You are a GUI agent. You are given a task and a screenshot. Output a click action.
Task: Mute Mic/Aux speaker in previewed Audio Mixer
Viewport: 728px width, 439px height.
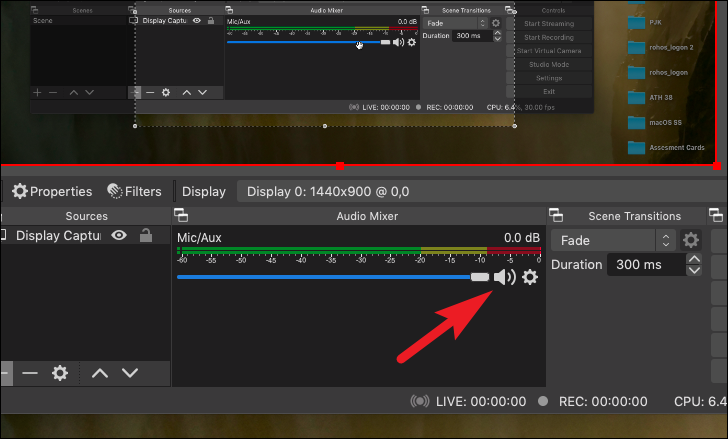point(398,42)
